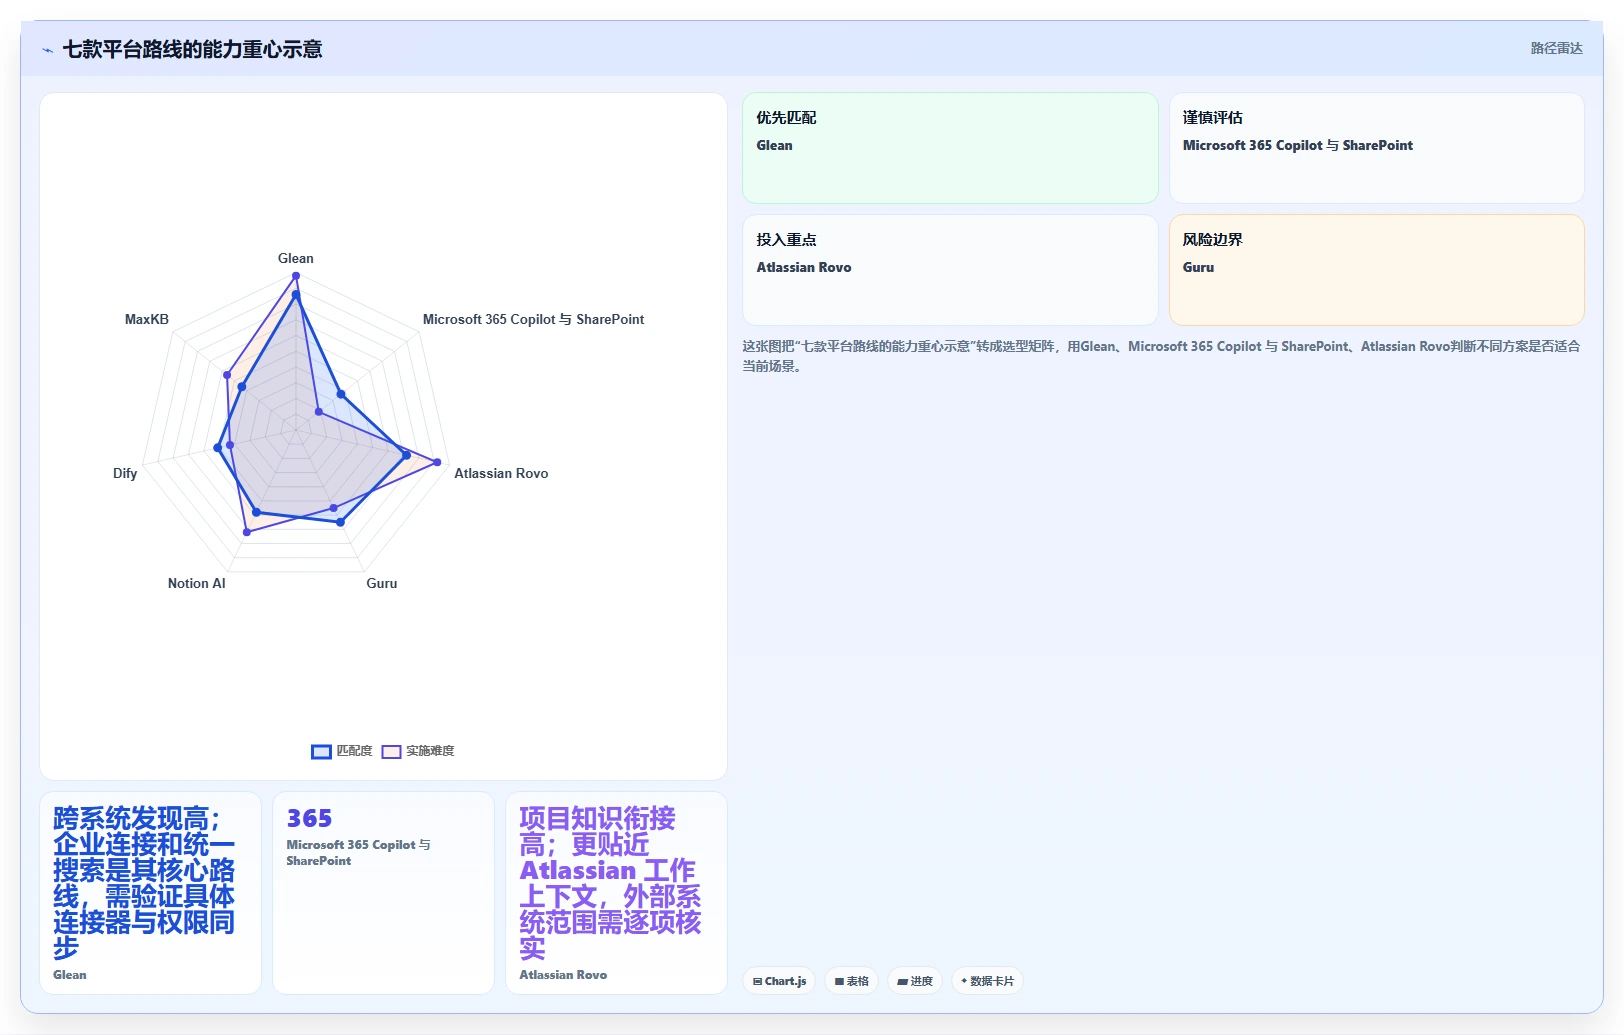Toggle the 匹配度 legend entry
This screenshot has height=1035, width=1624.
click(x=342, y=751)
